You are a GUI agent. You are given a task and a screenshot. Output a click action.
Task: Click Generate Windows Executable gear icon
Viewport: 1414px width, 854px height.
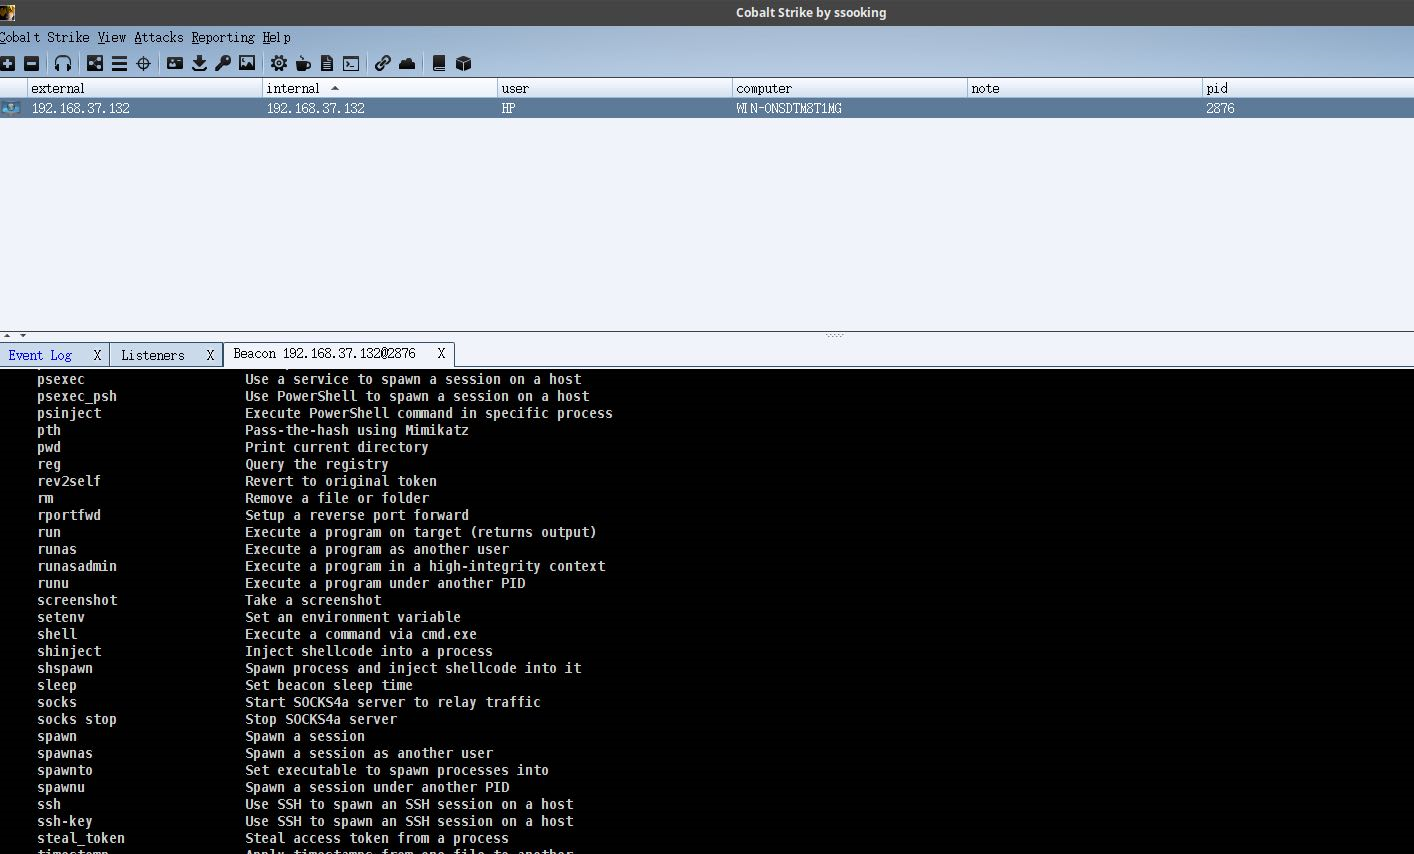pos(279,63)
